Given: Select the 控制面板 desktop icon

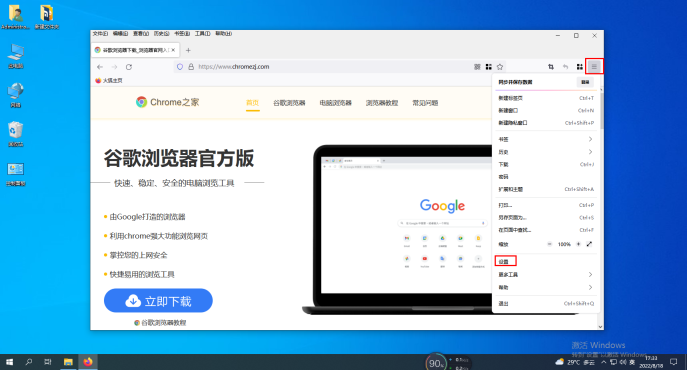Looking at the screenshot, I should click(16, 174).
